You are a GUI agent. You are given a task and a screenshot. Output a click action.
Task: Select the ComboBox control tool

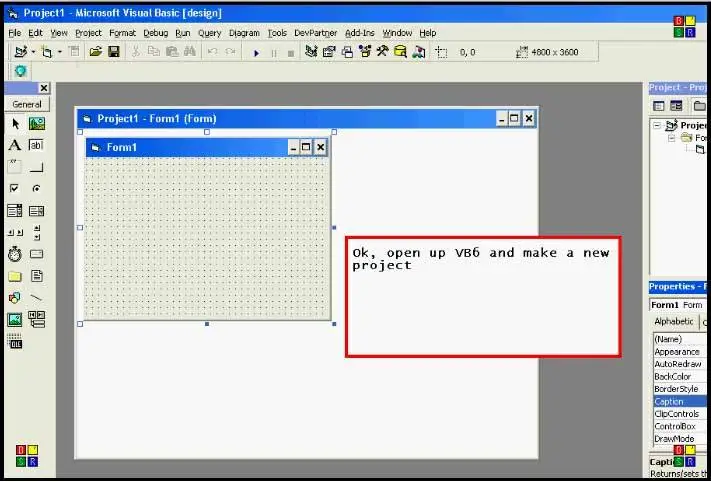click(15, 210)
